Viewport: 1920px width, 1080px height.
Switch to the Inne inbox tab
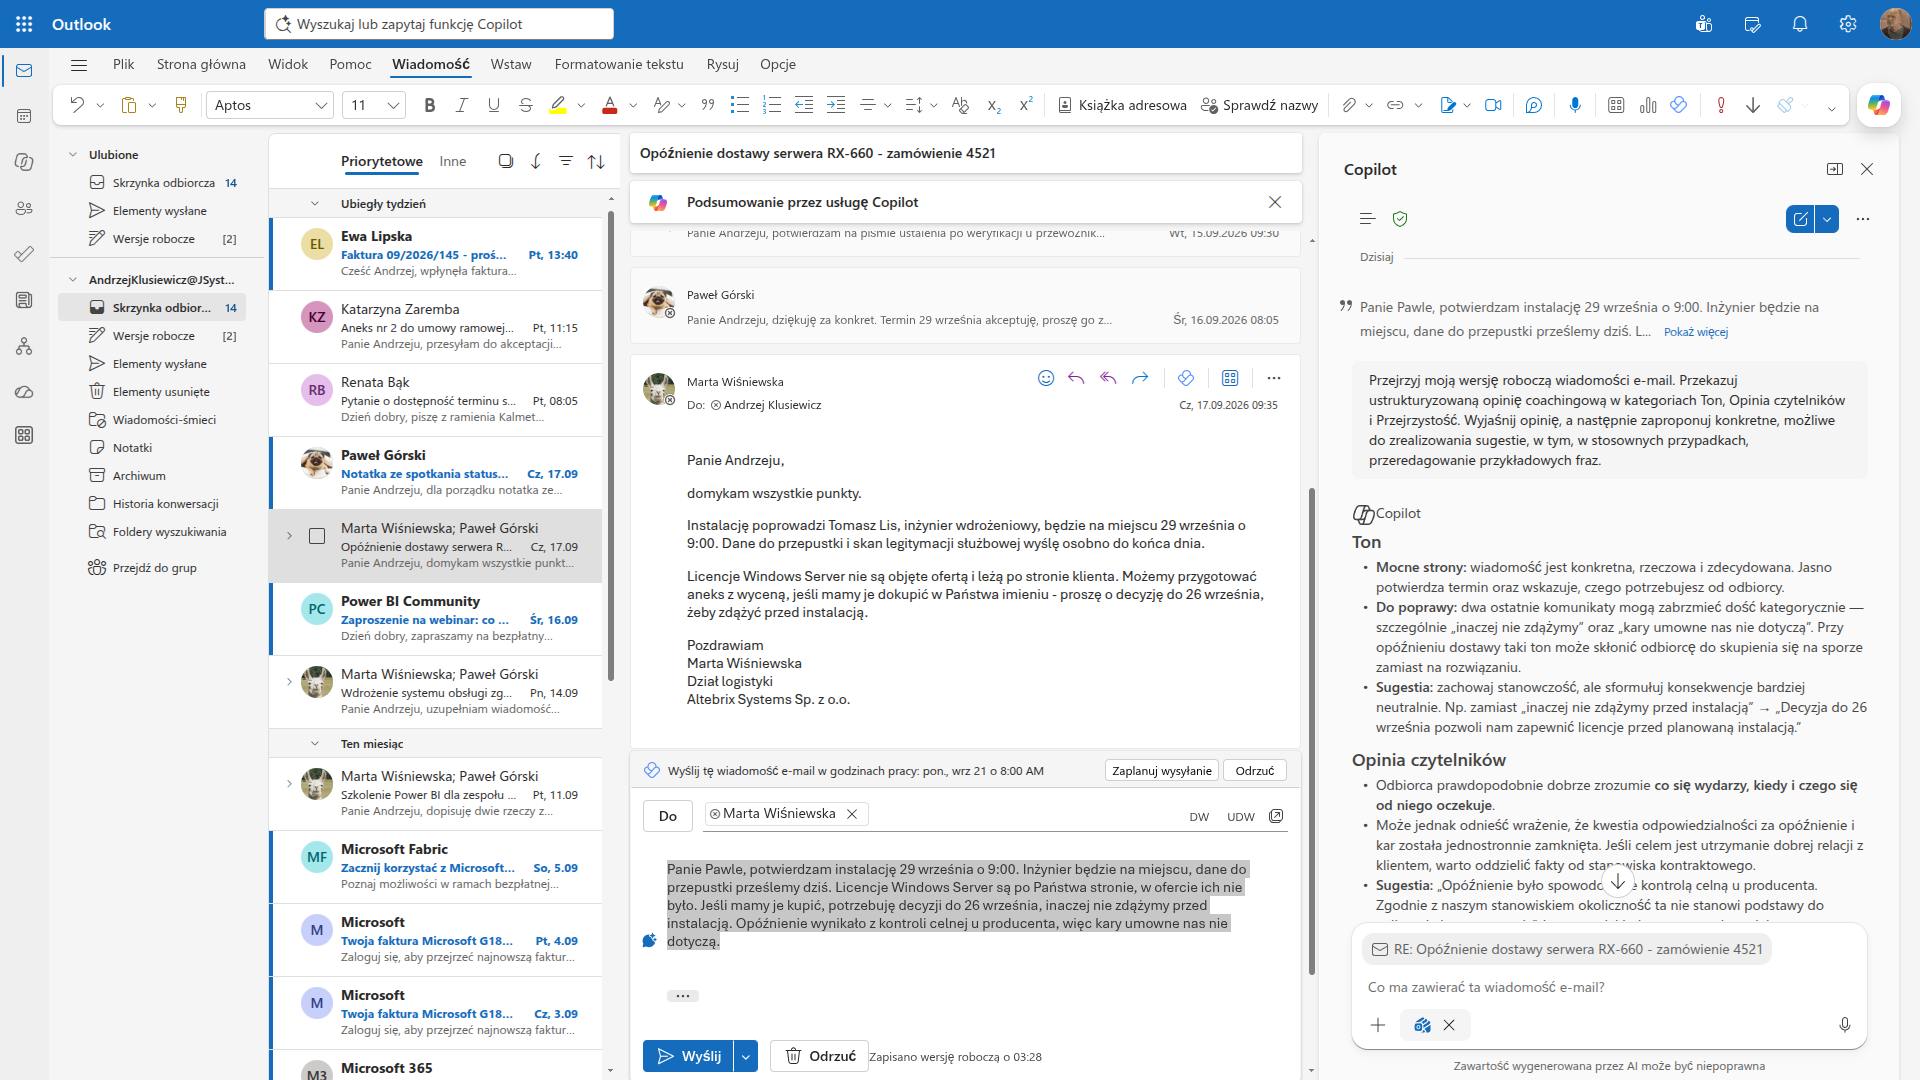click(453, 161)
